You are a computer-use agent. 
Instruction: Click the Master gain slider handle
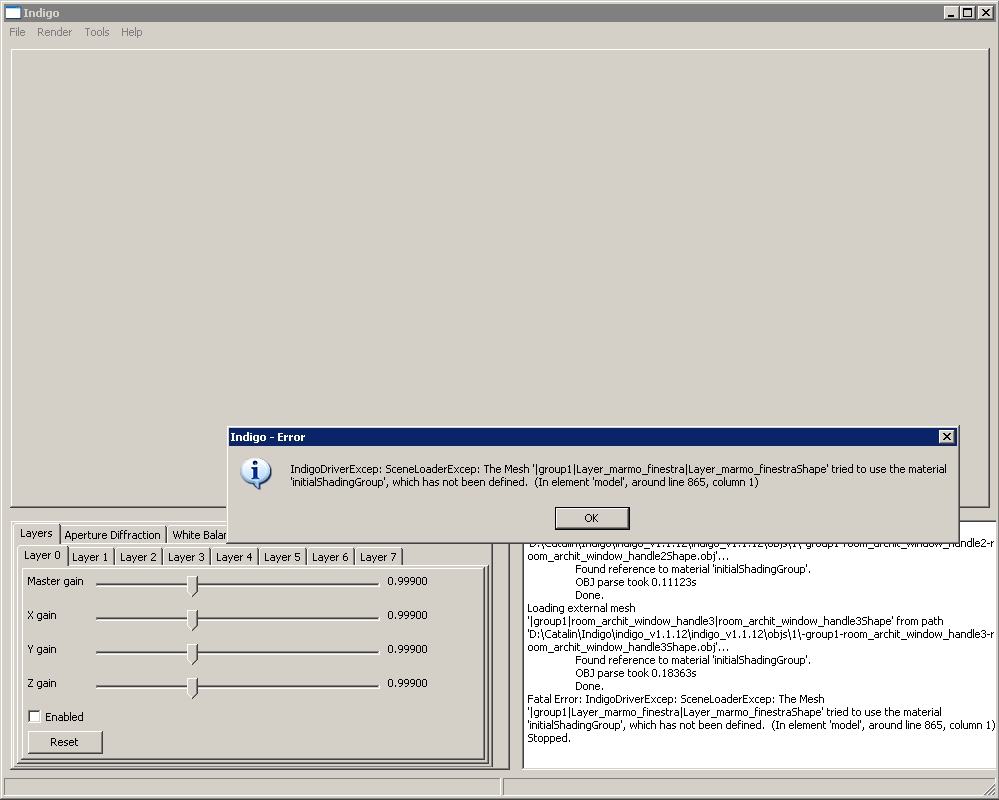pyautogui.click(x=192, y=584)
